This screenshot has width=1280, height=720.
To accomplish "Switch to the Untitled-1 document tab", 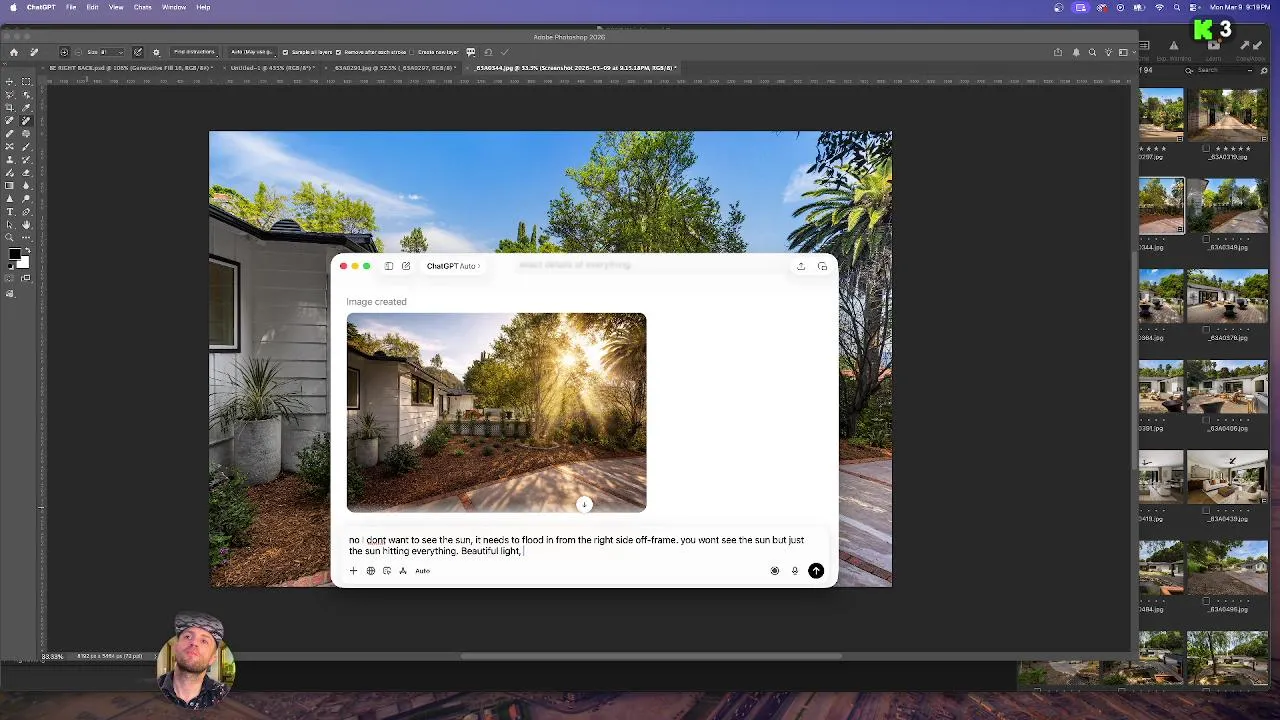I will point(271,68).
